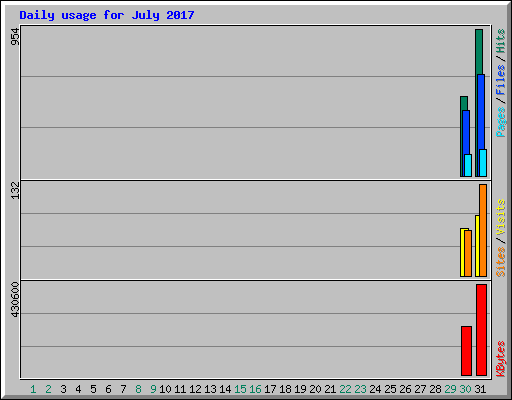Click the 132 visits axis value
The width and height of the screenshot is (512, 400).
pyautogui.click(x=15, y=190)
